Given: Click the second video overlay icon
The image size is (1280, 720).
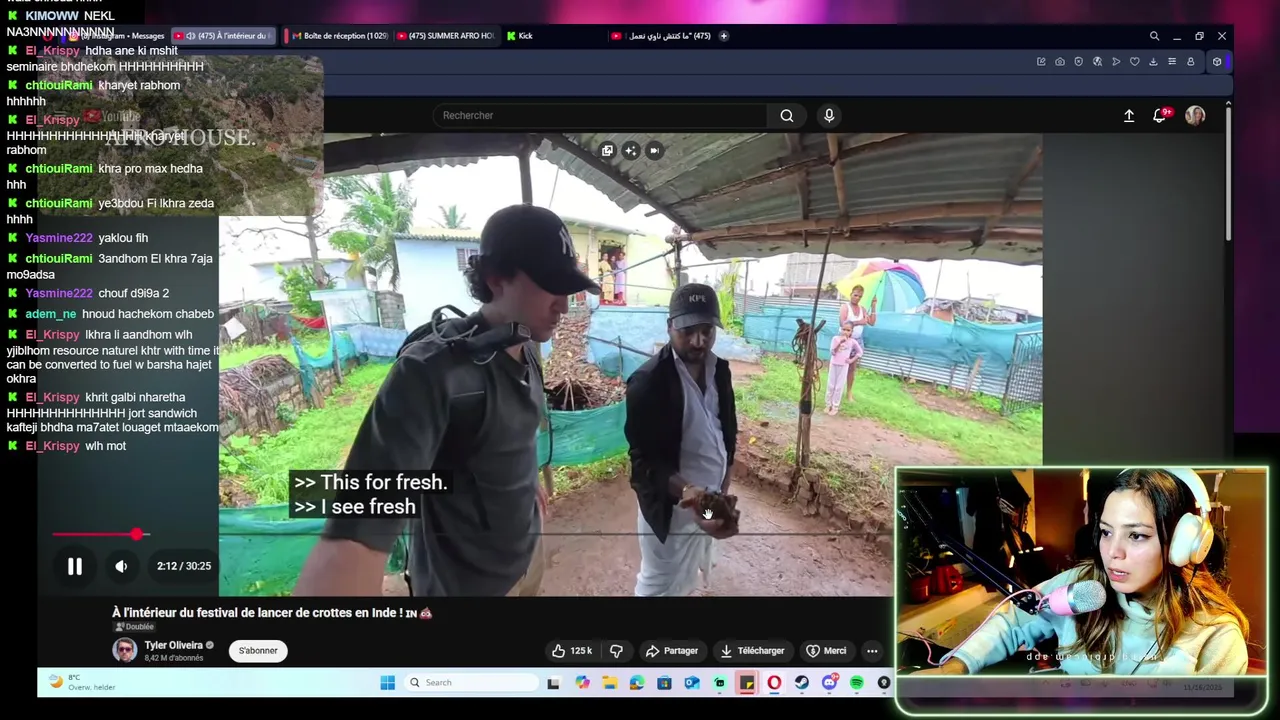Looking at the screenshot, I should (631, 151).
